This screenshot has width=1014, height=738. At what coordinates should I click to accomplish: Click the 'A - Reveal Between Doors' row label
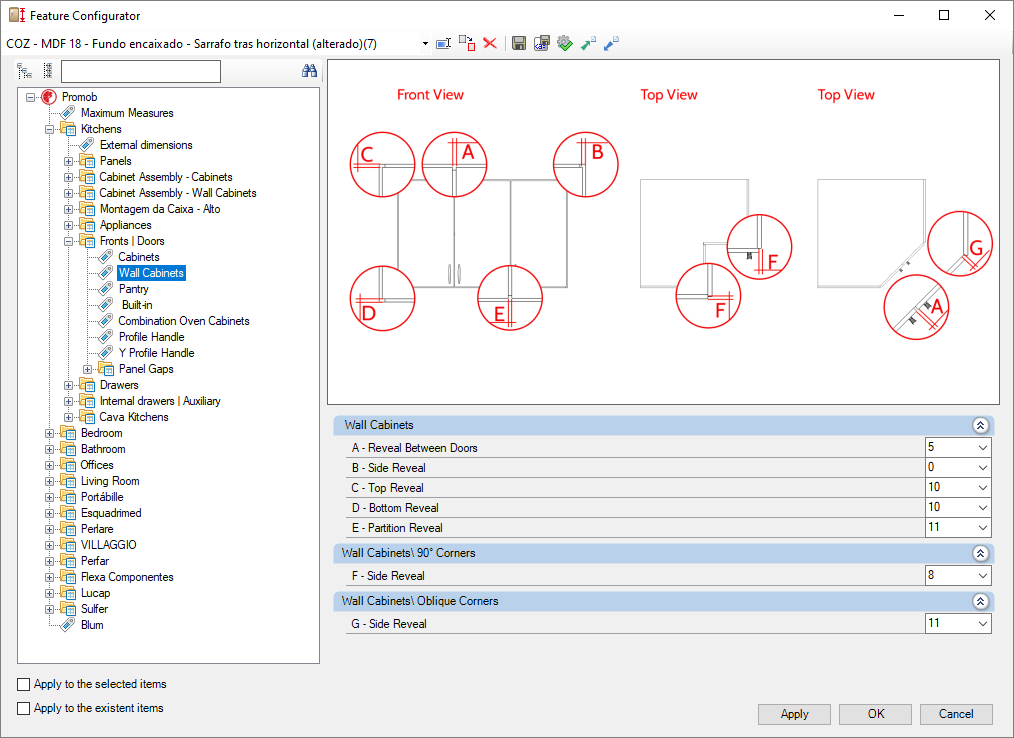coord(415,448)
